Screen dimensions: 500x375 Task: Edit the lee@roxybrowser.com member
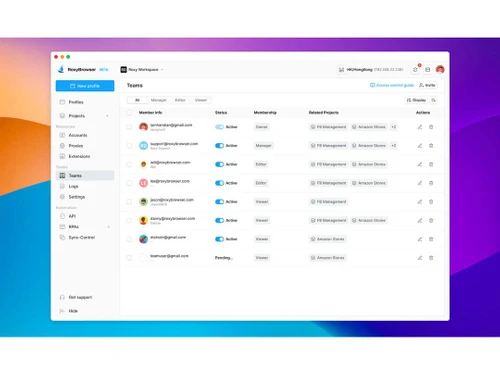[x=420, y=183]
